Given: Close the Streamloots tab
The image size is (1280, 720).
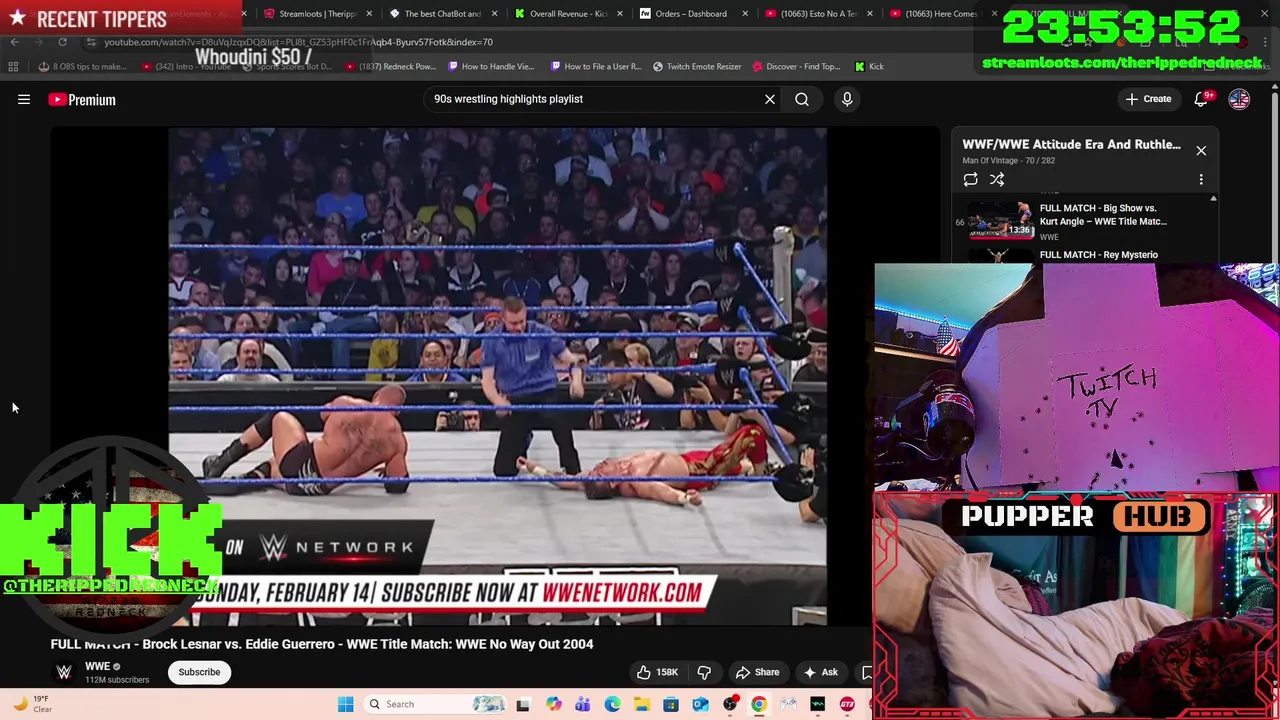Looking at the screenshot, I should (x=370, y=14).
